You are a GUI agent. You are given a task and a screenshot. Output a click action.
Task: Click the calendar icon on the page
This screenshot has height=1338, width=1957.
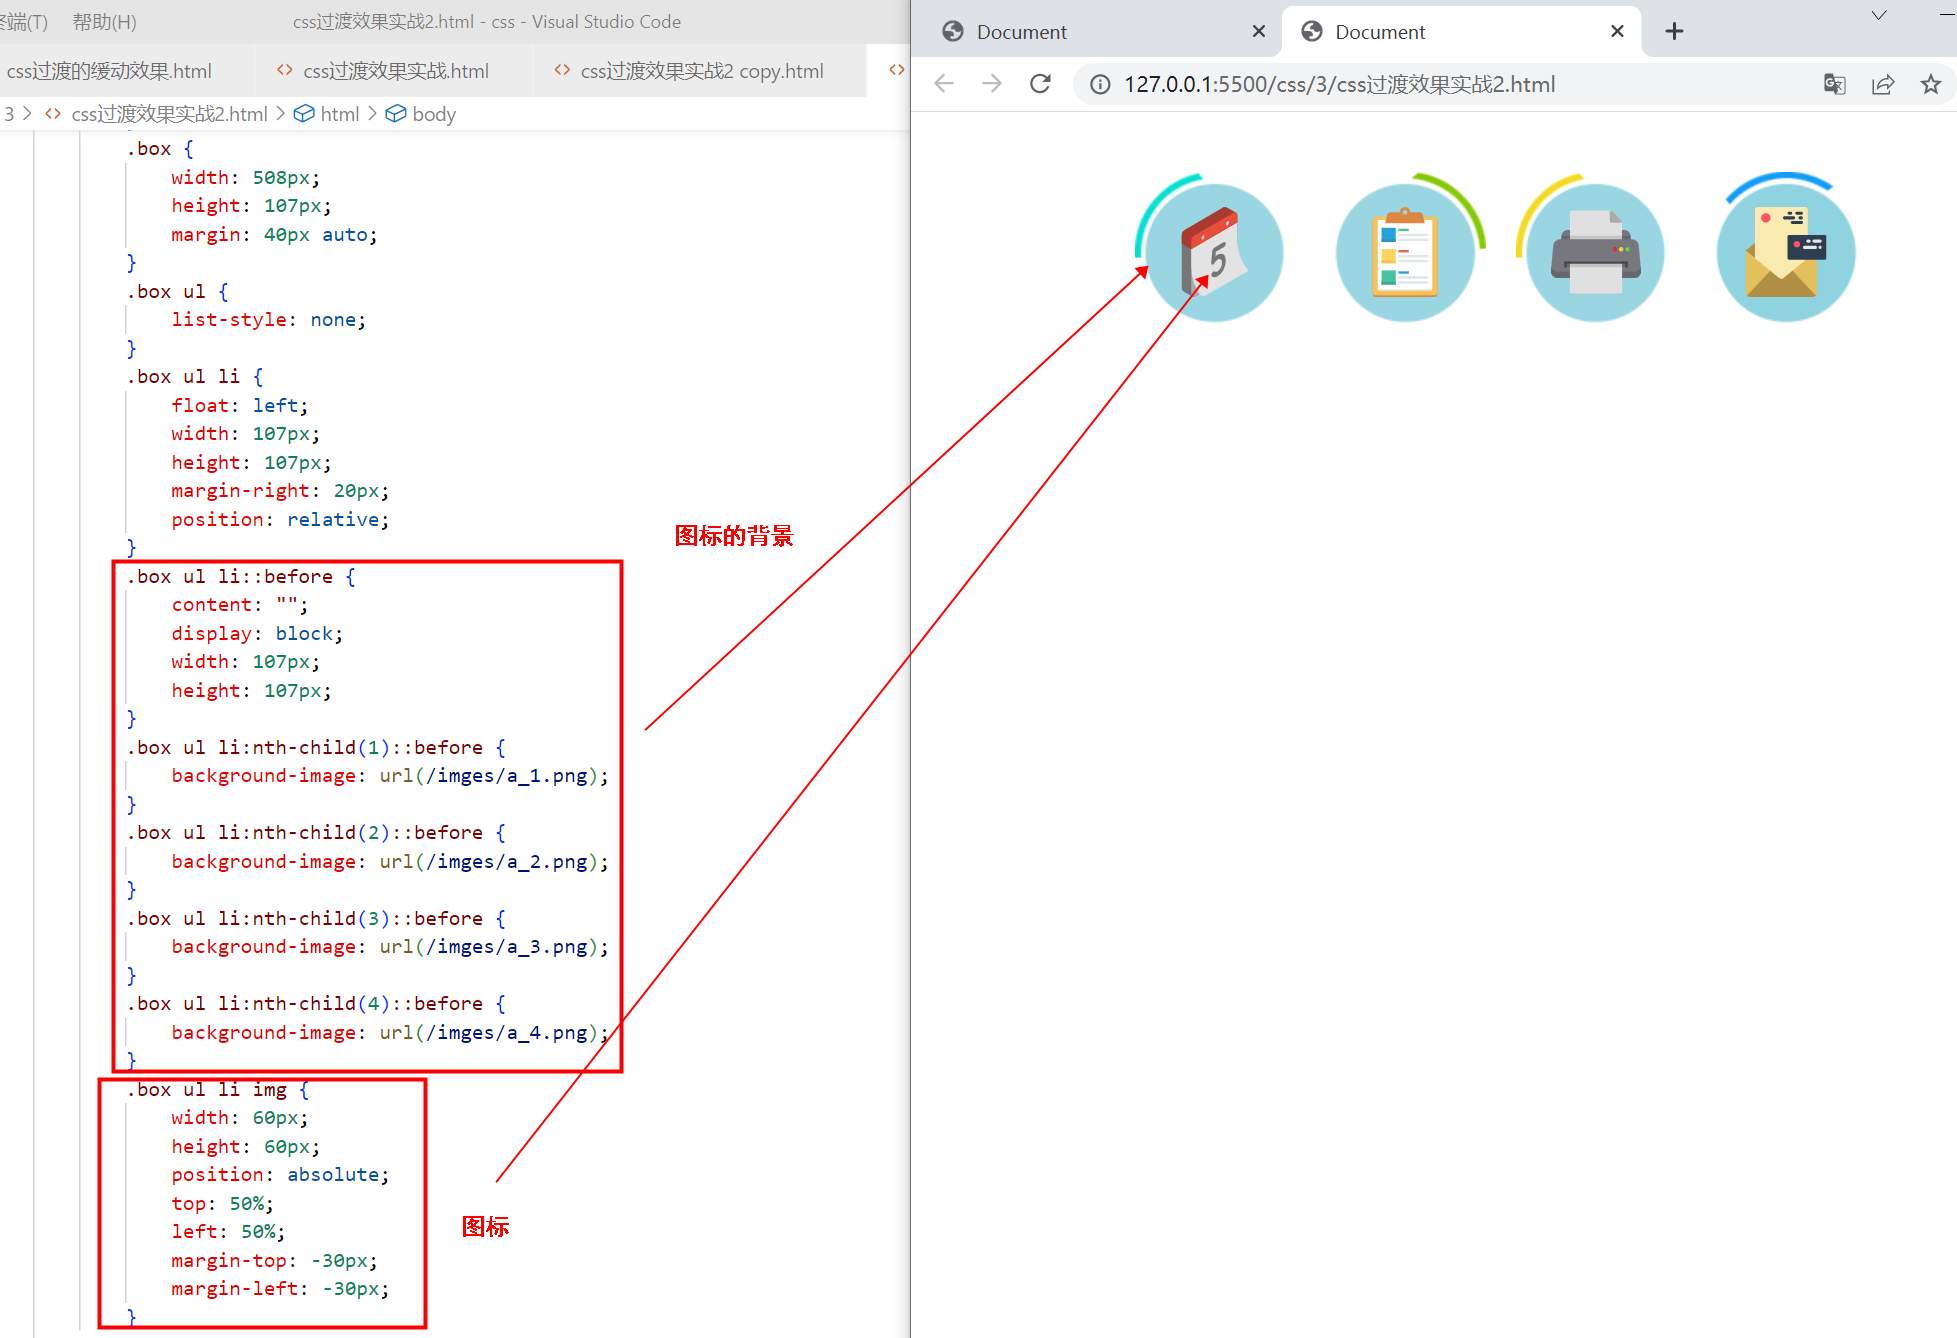(x=1213, y=252)
